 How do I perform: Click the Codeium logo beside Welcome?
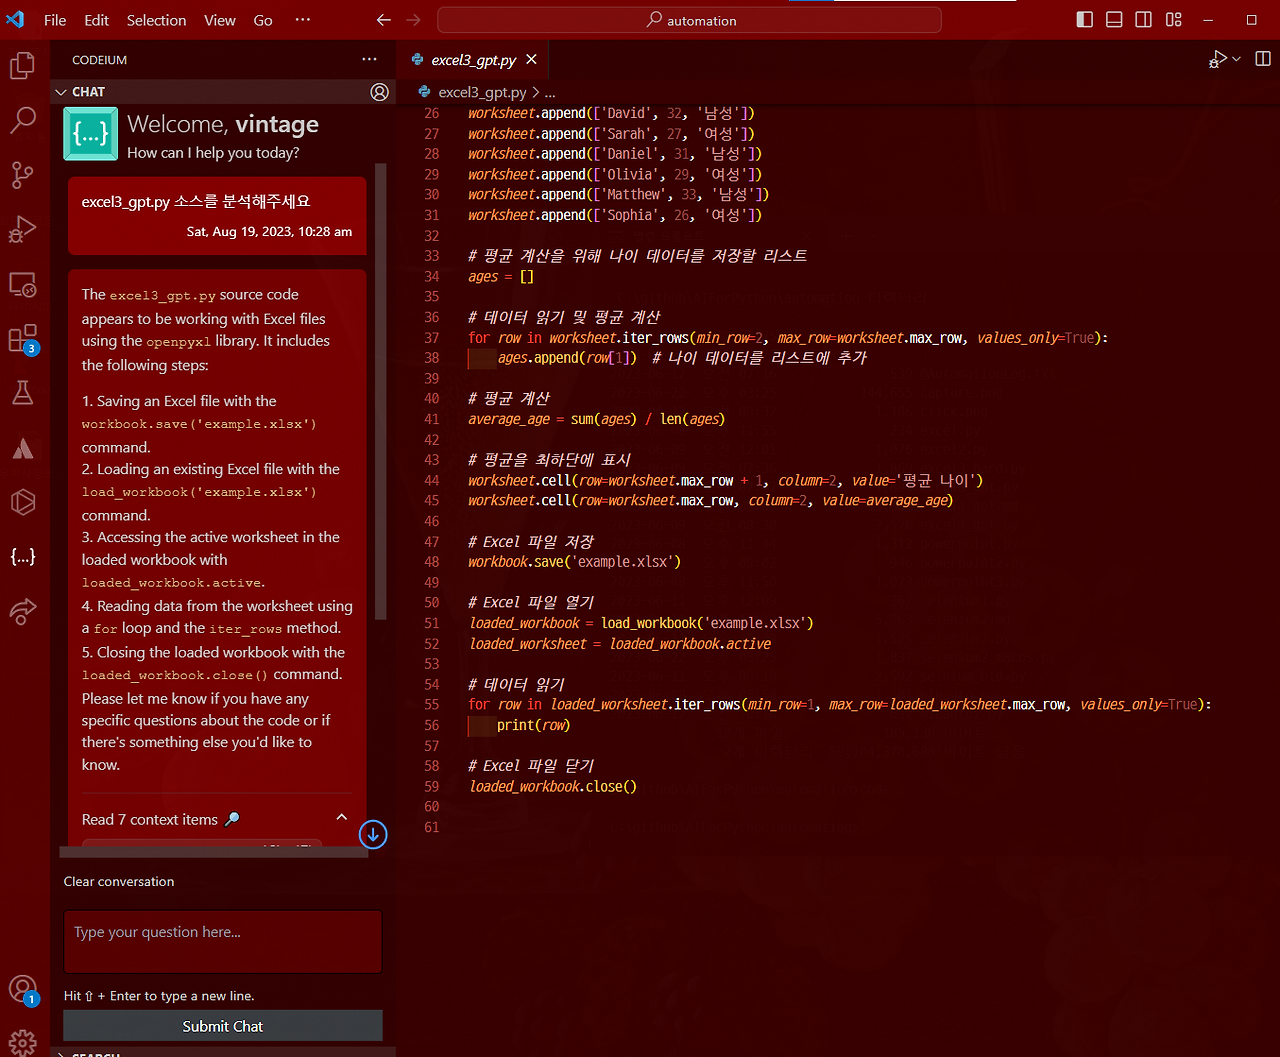[90, 134]
